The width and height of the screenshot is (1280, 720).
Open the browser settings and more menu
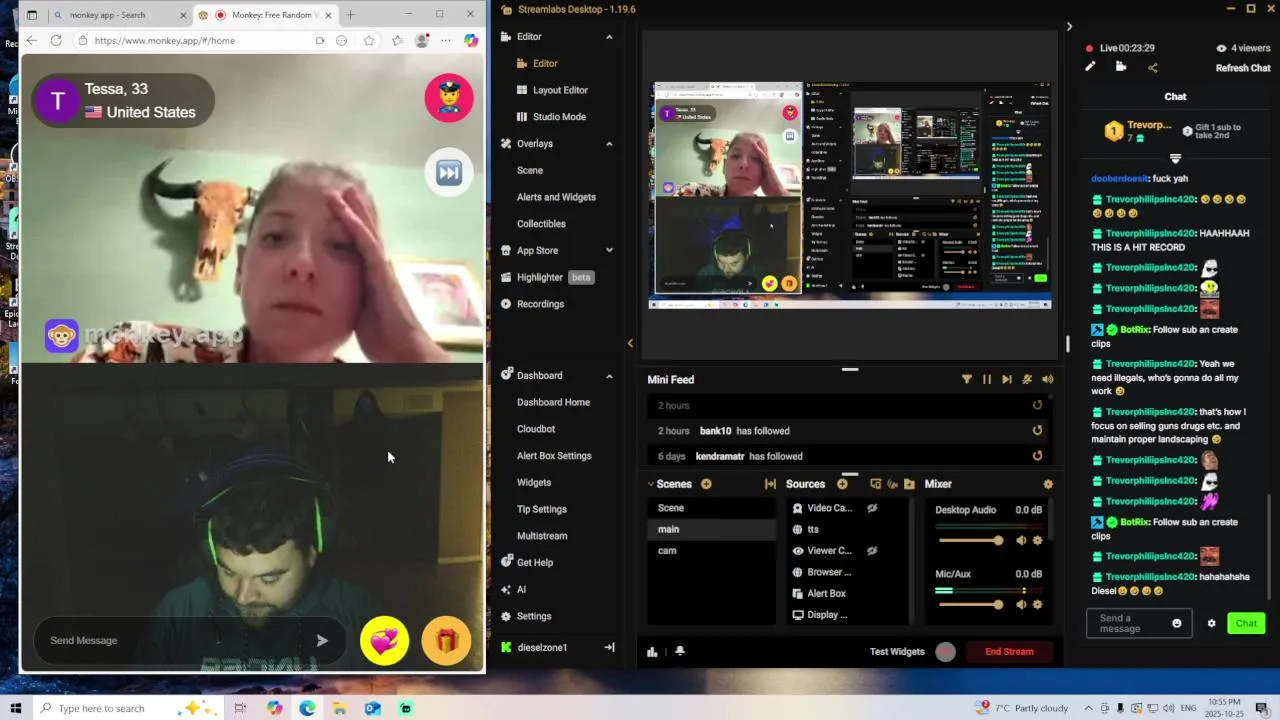tap(445, 40)
